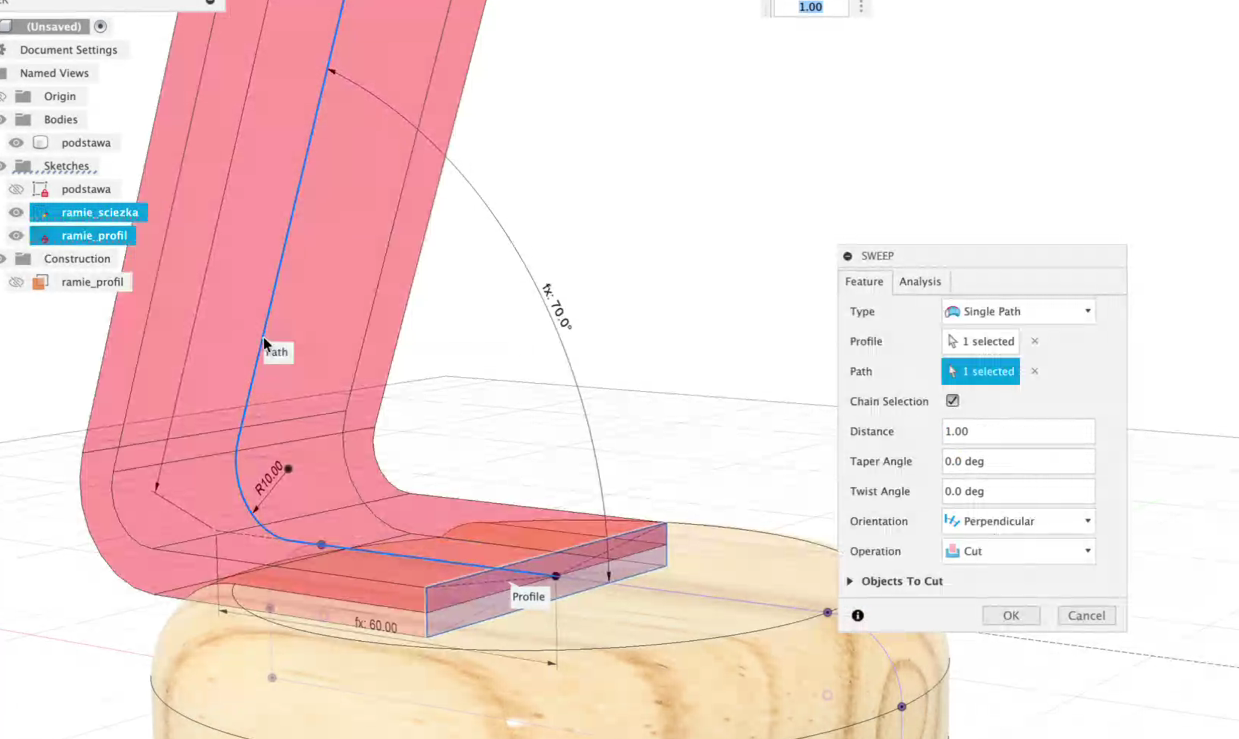Expand the Objects To Cut section

[x=850, y=581]
